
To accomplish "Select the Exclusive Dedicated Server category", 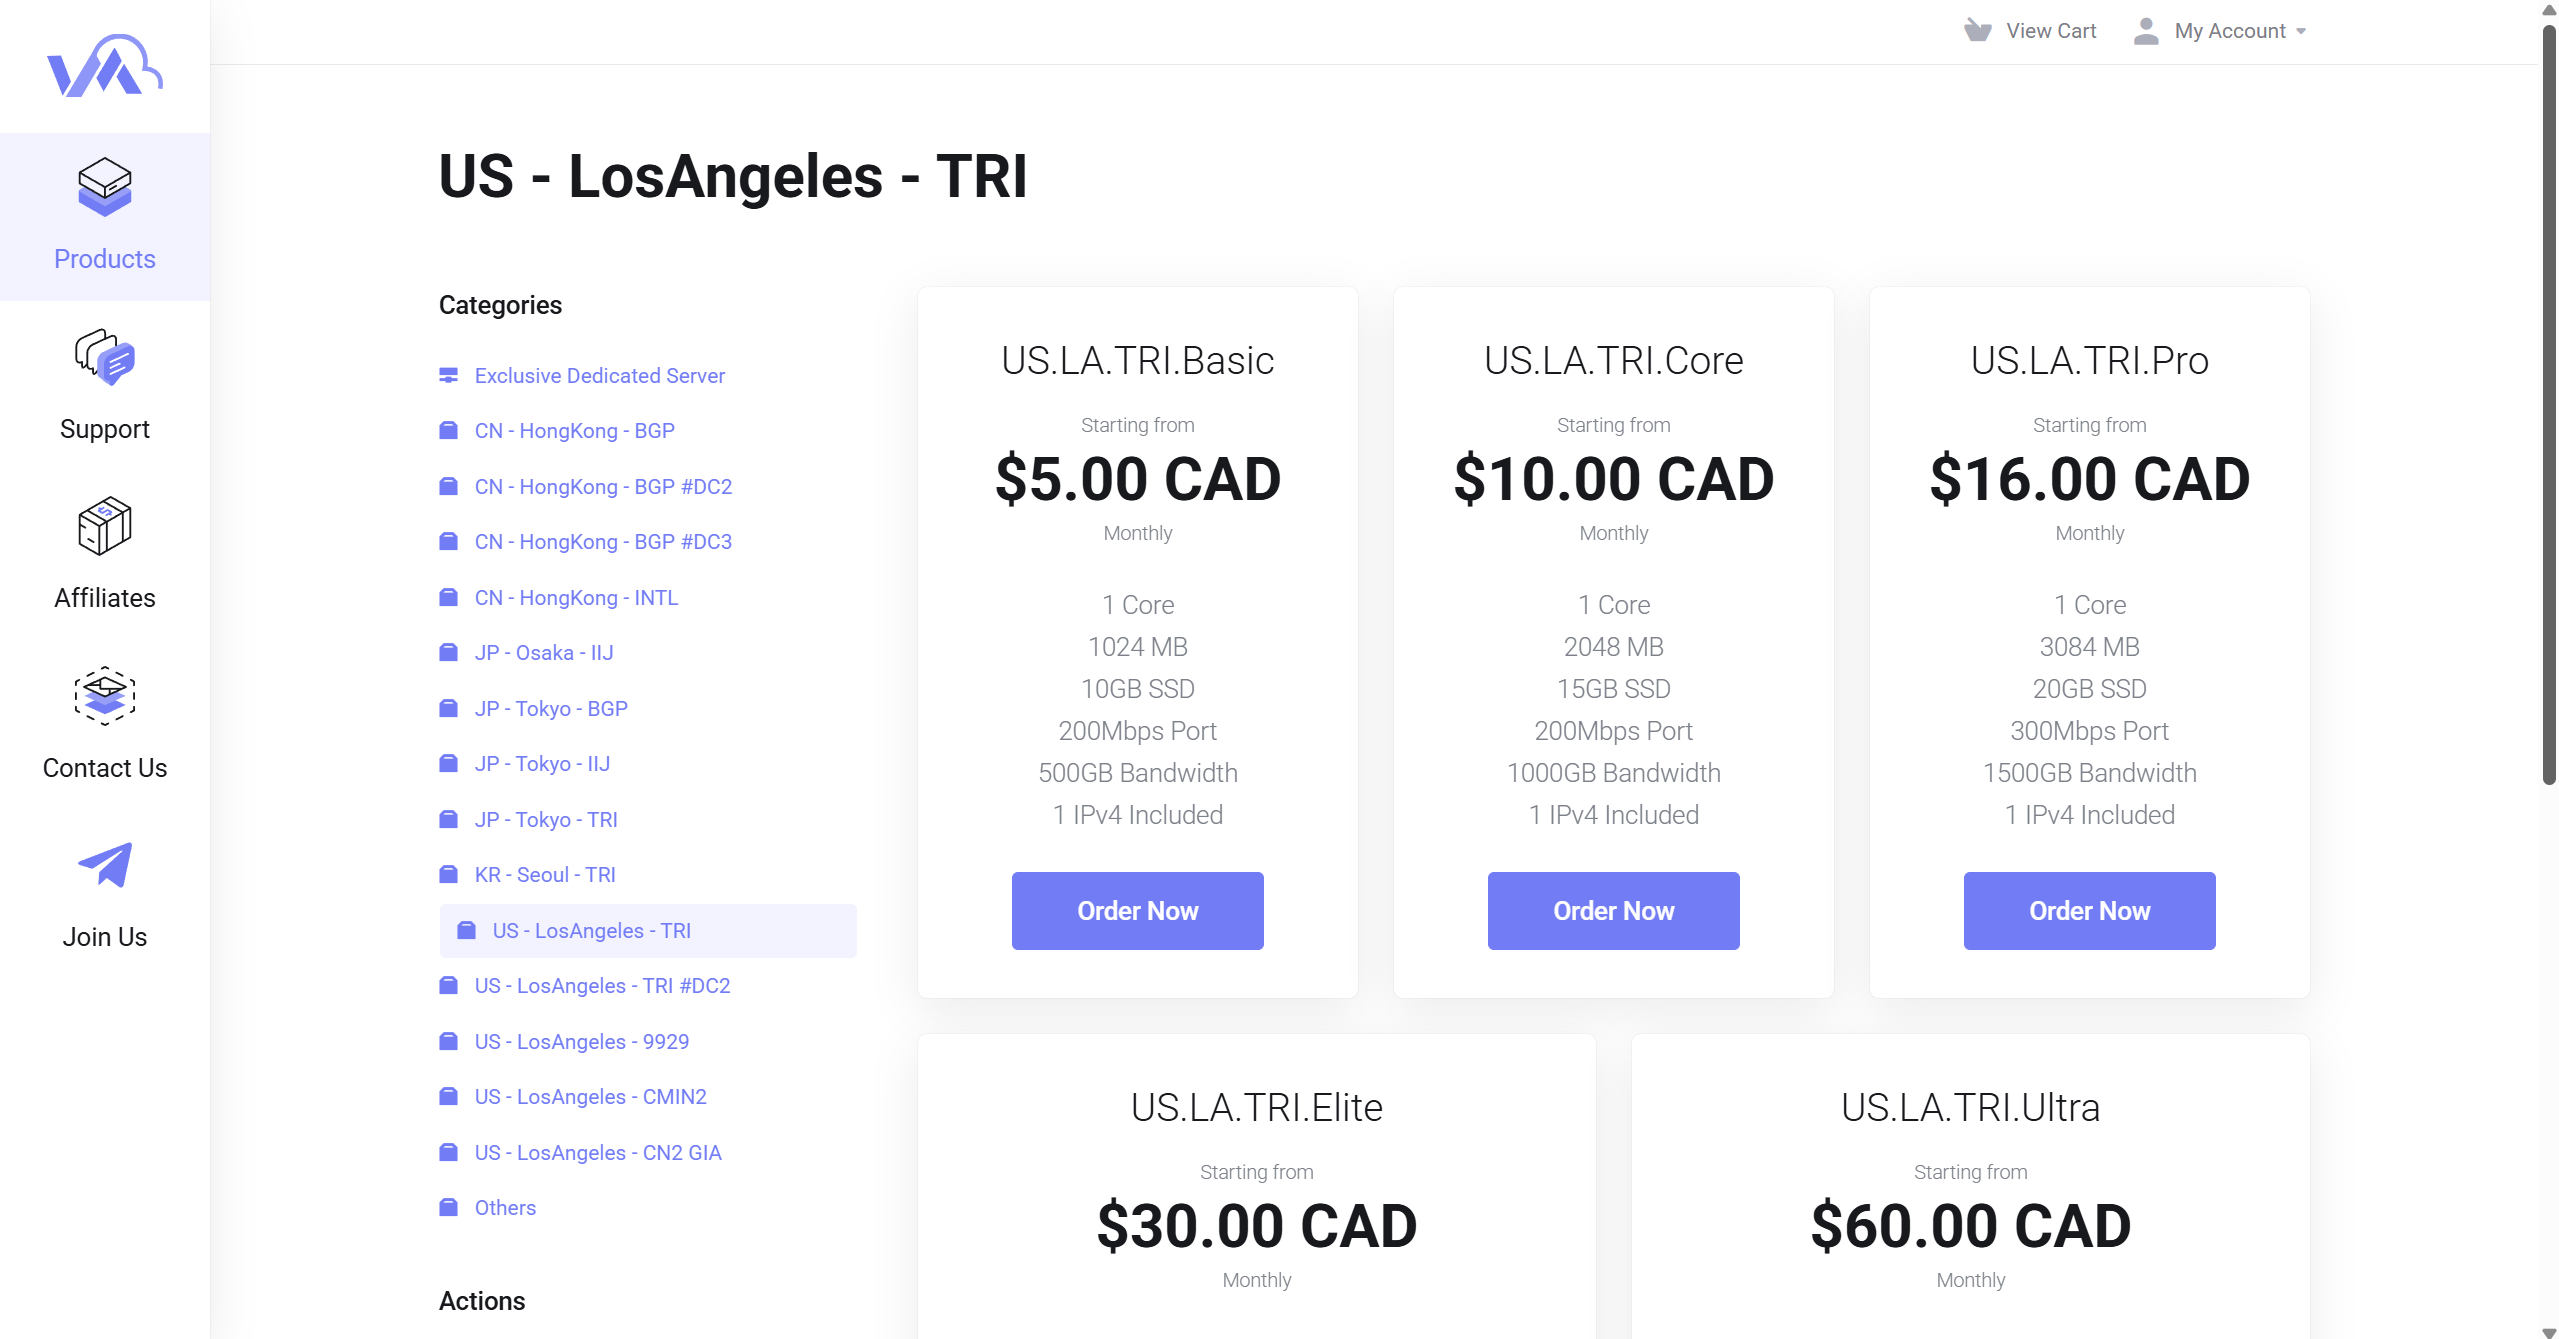I will pos(599,376).
